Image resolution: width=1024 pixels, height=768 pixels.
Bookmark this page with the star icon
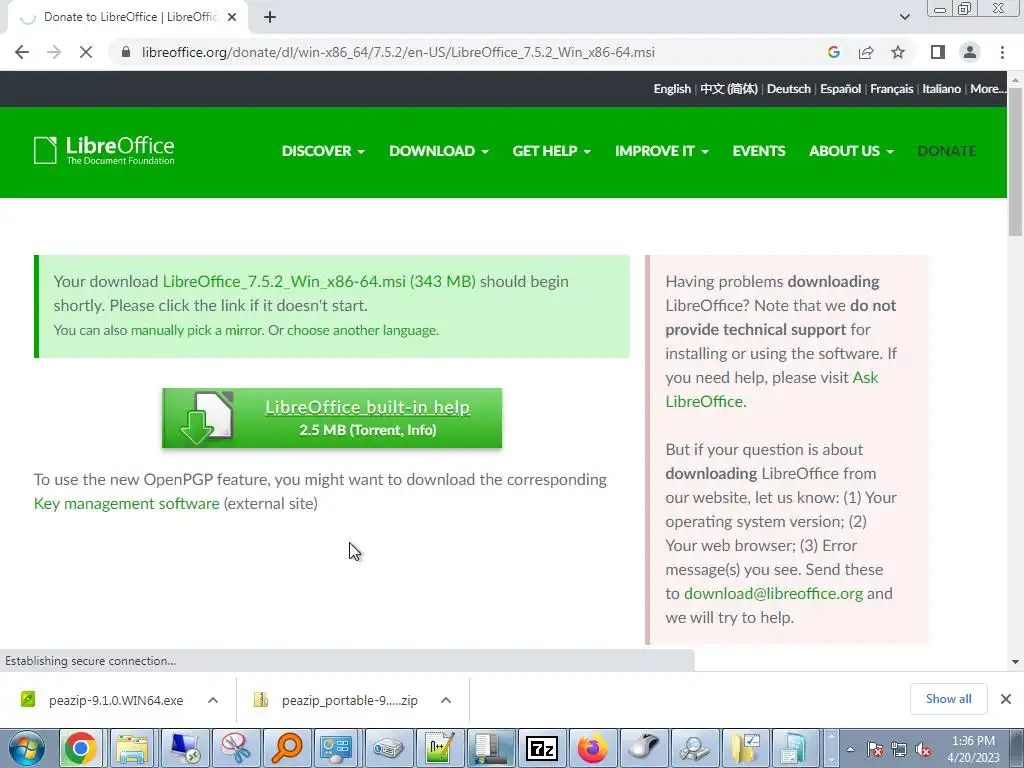click(898, 52)
